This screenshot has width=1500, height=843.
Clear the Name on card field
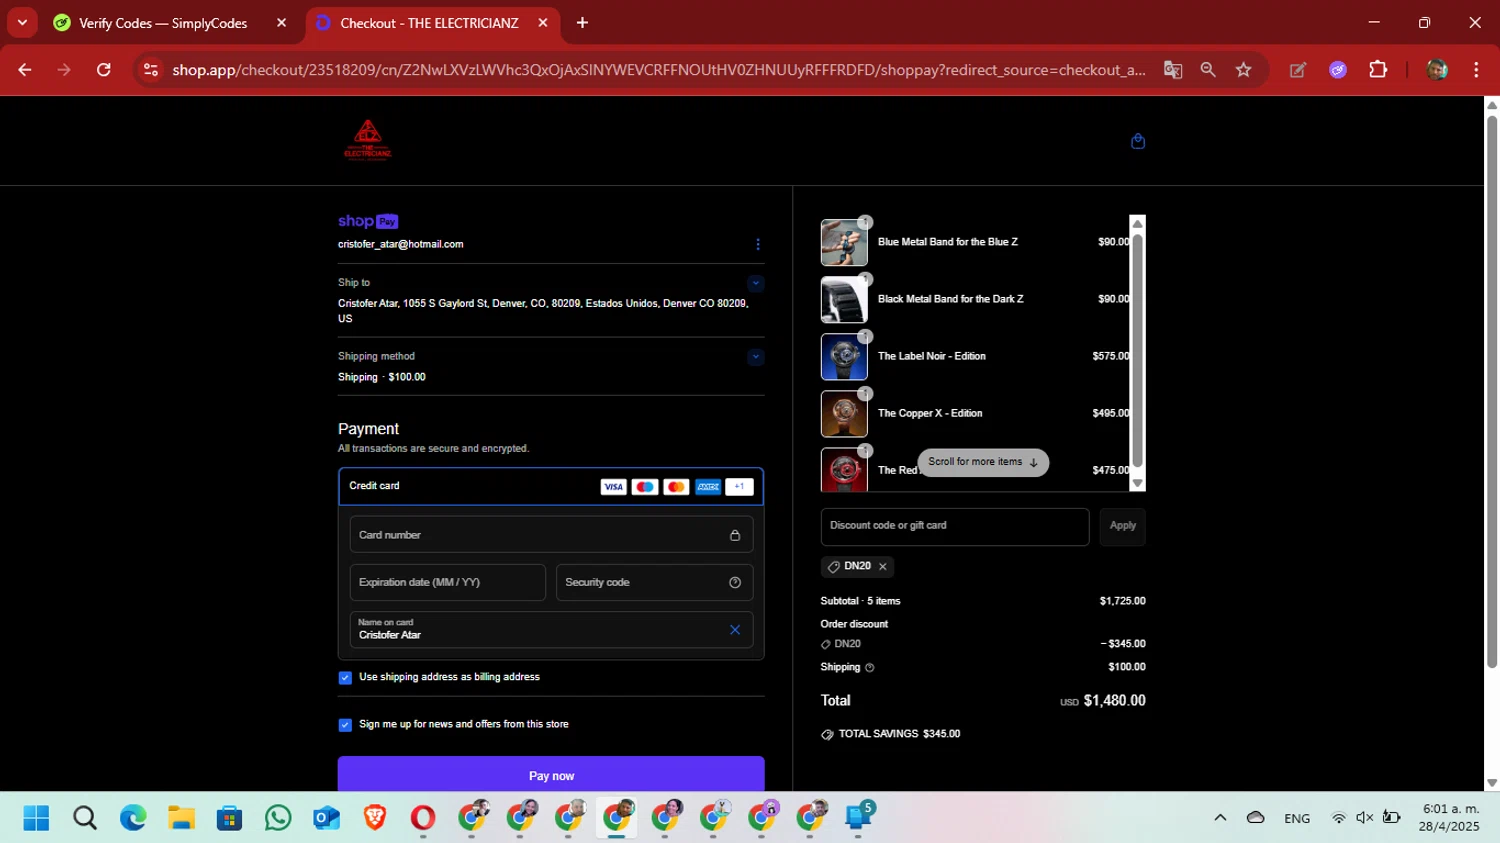point(735,629)
